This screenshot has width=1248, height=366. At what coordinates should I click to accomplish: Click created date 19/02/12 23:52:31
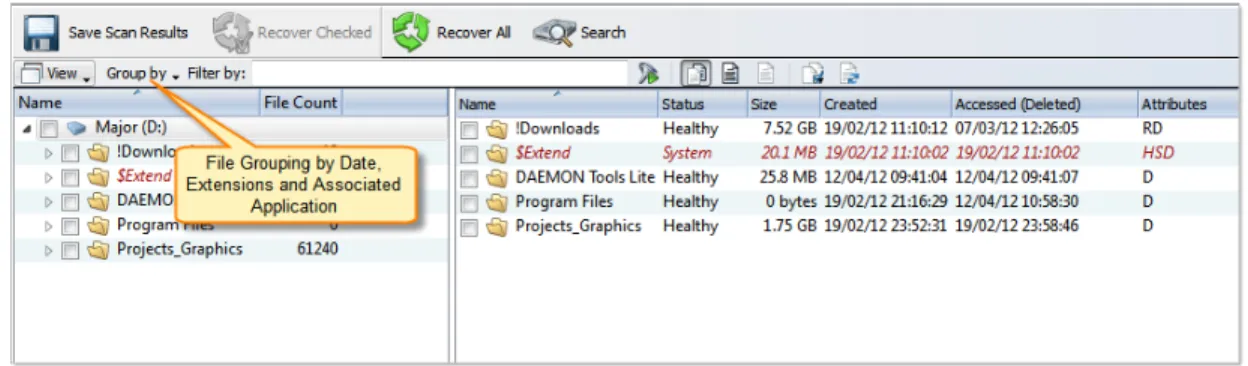click(x=885, y=227)
